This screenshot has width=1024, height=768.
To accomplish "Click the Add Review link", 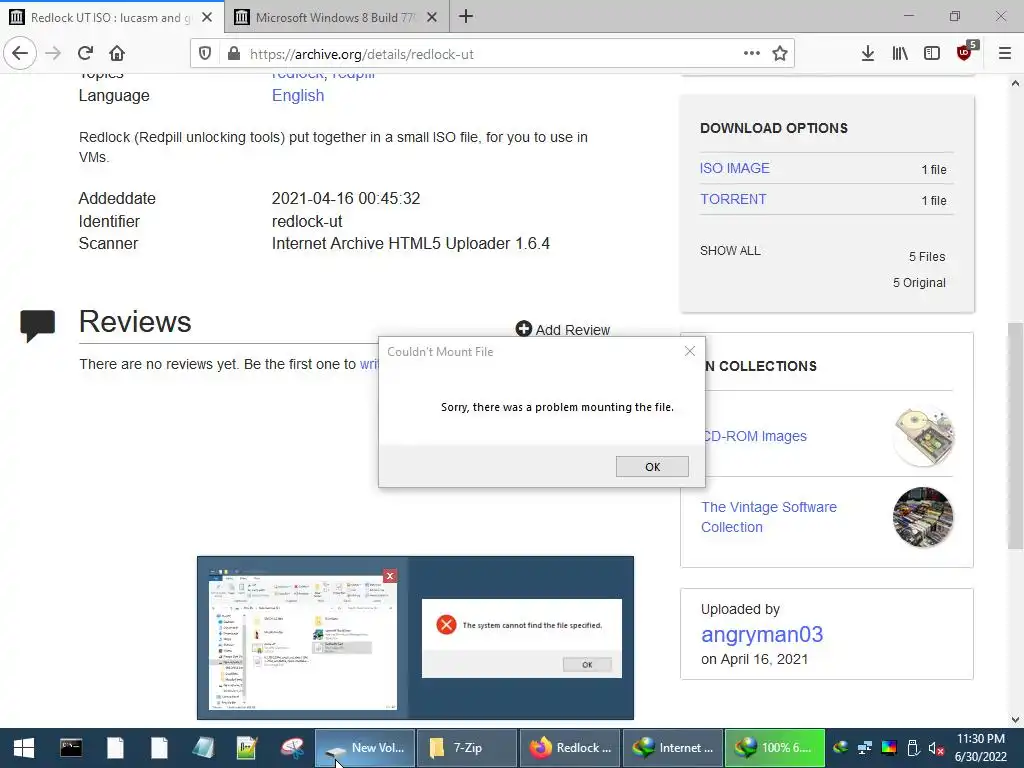I will tap(563, 330).
